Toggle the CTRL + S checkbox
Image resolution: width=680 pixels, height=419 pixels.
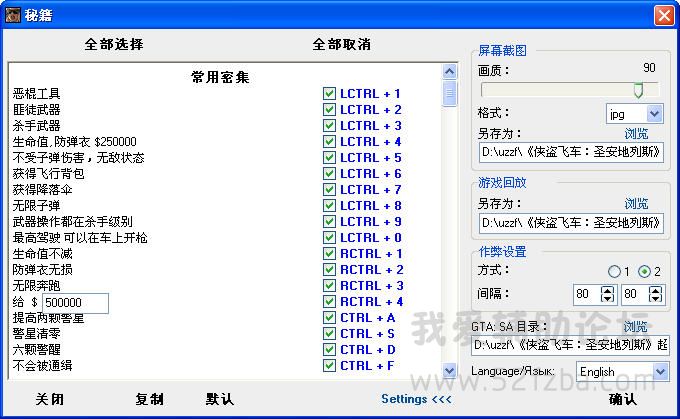(x=329, y=334)
